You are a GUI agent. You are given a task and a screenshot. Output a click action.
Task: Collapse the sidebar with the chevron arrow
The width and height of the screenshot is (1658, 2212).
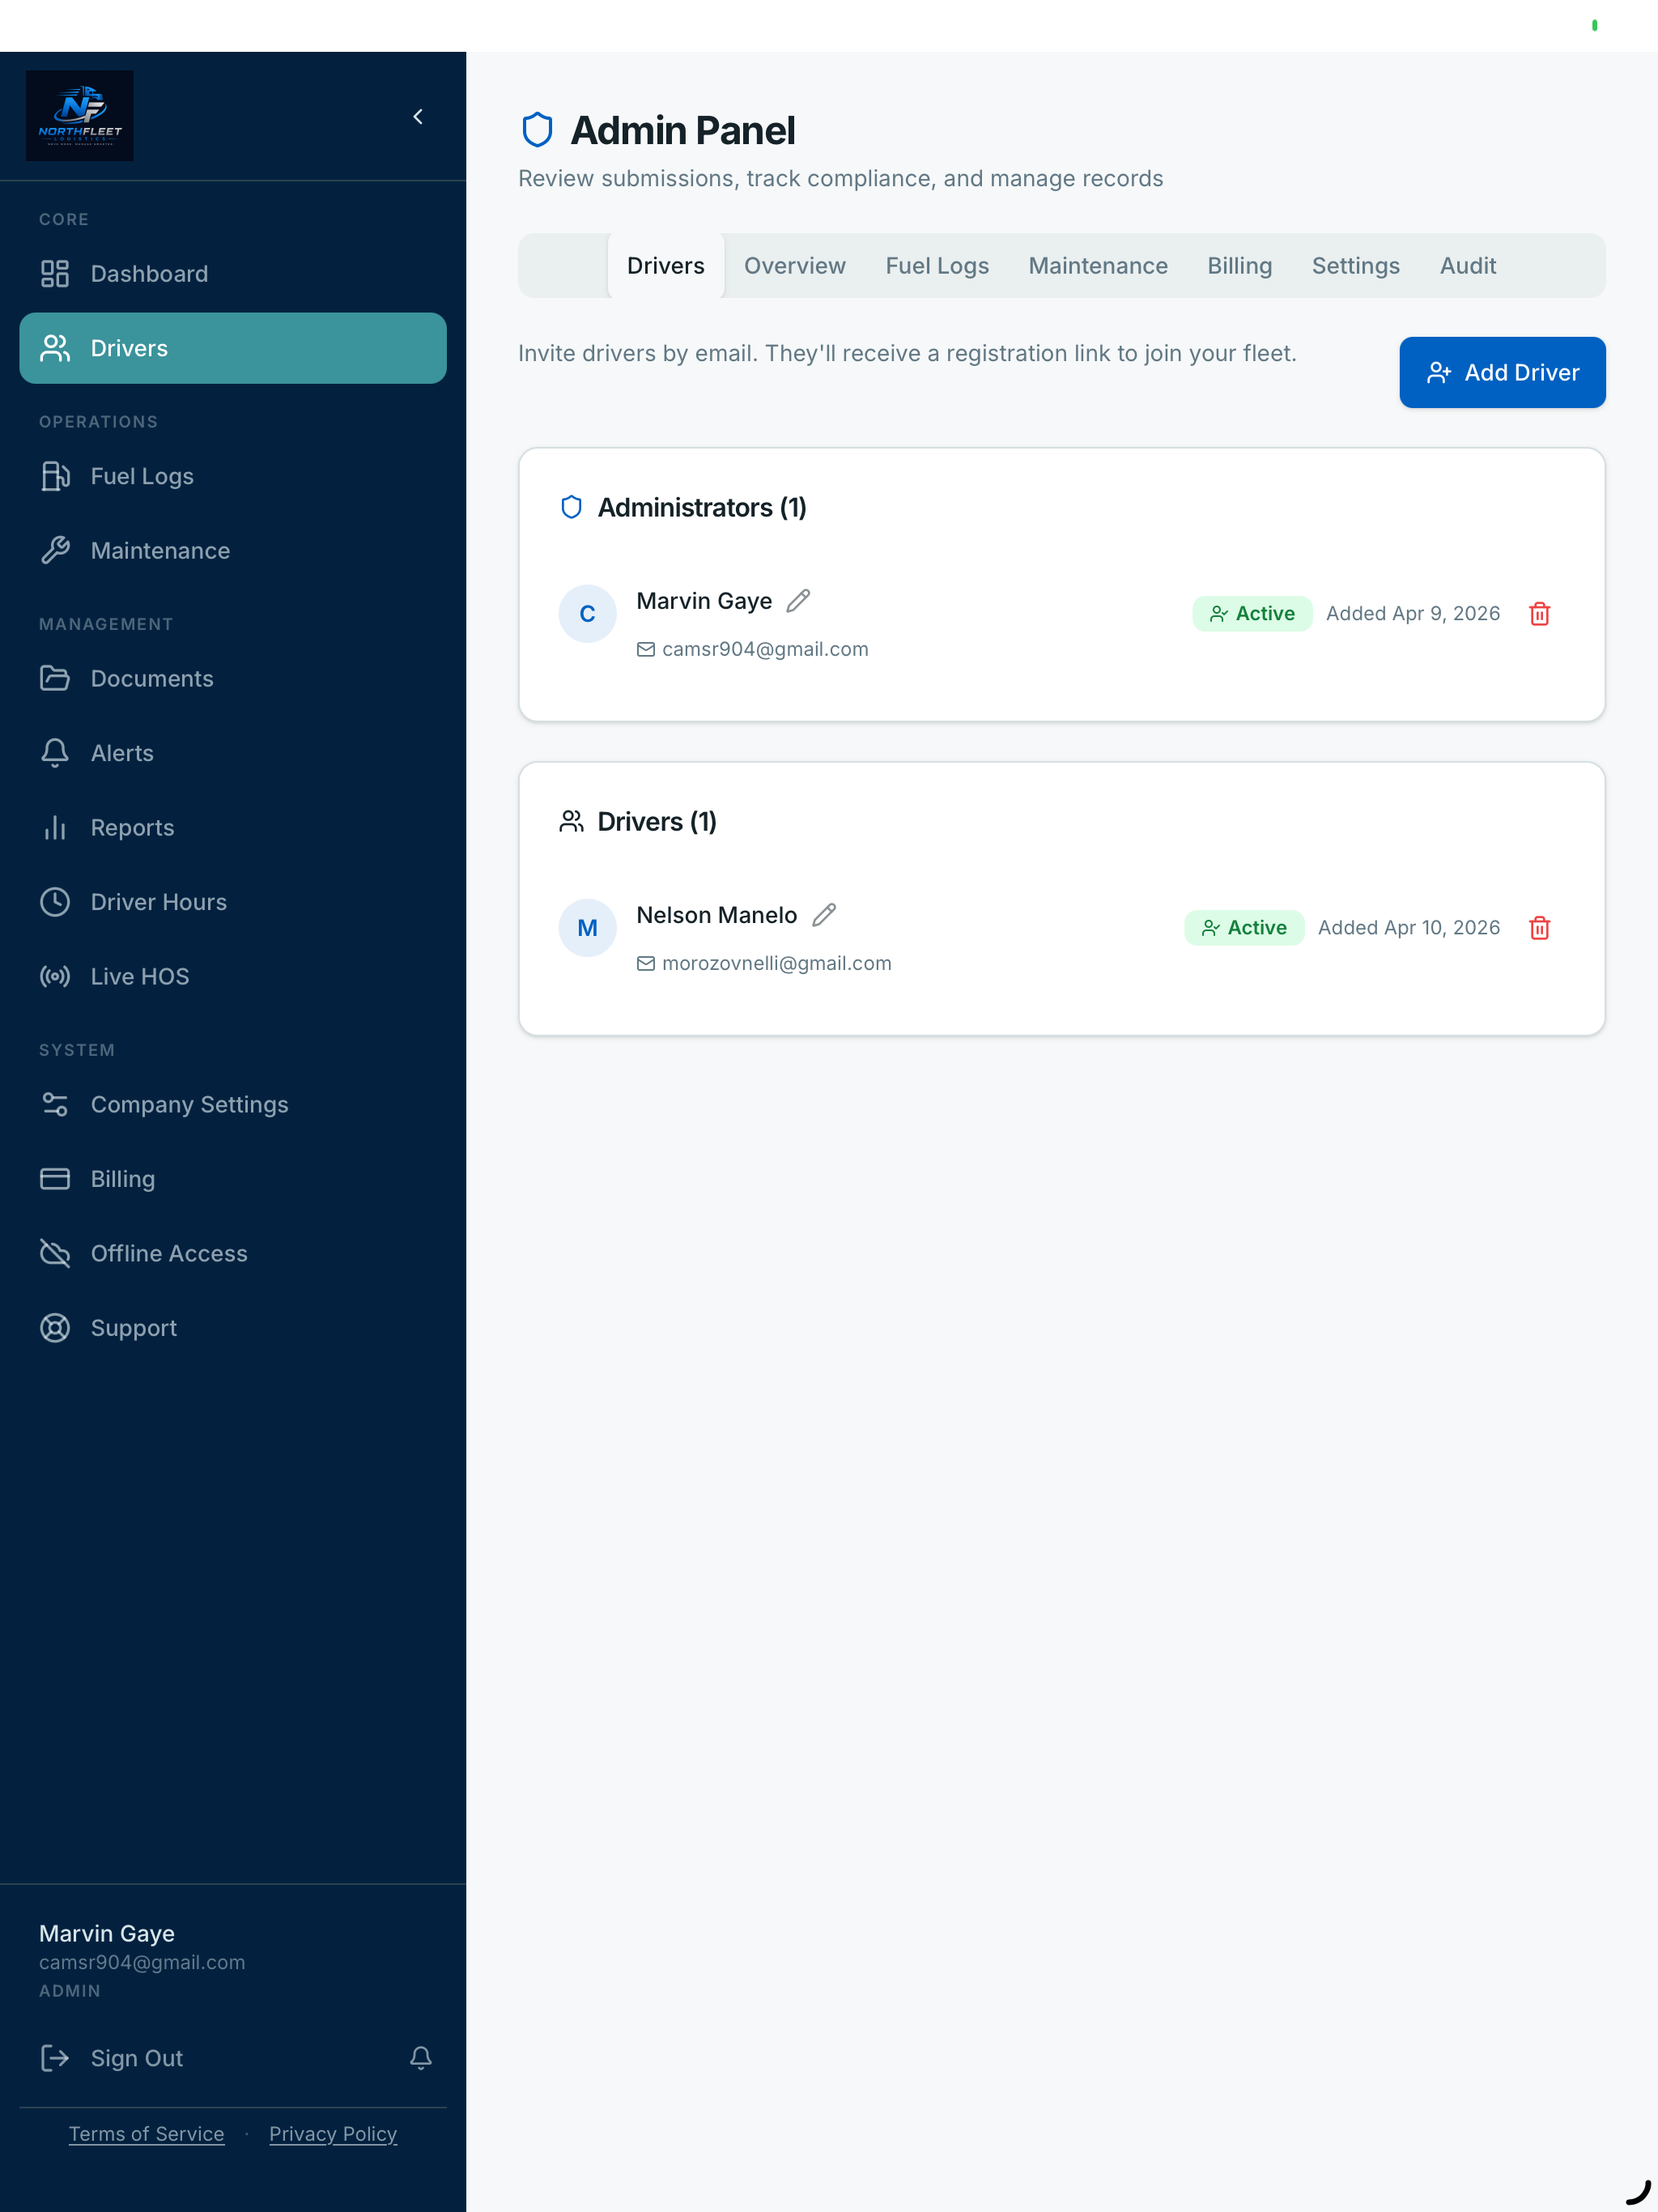418,117
